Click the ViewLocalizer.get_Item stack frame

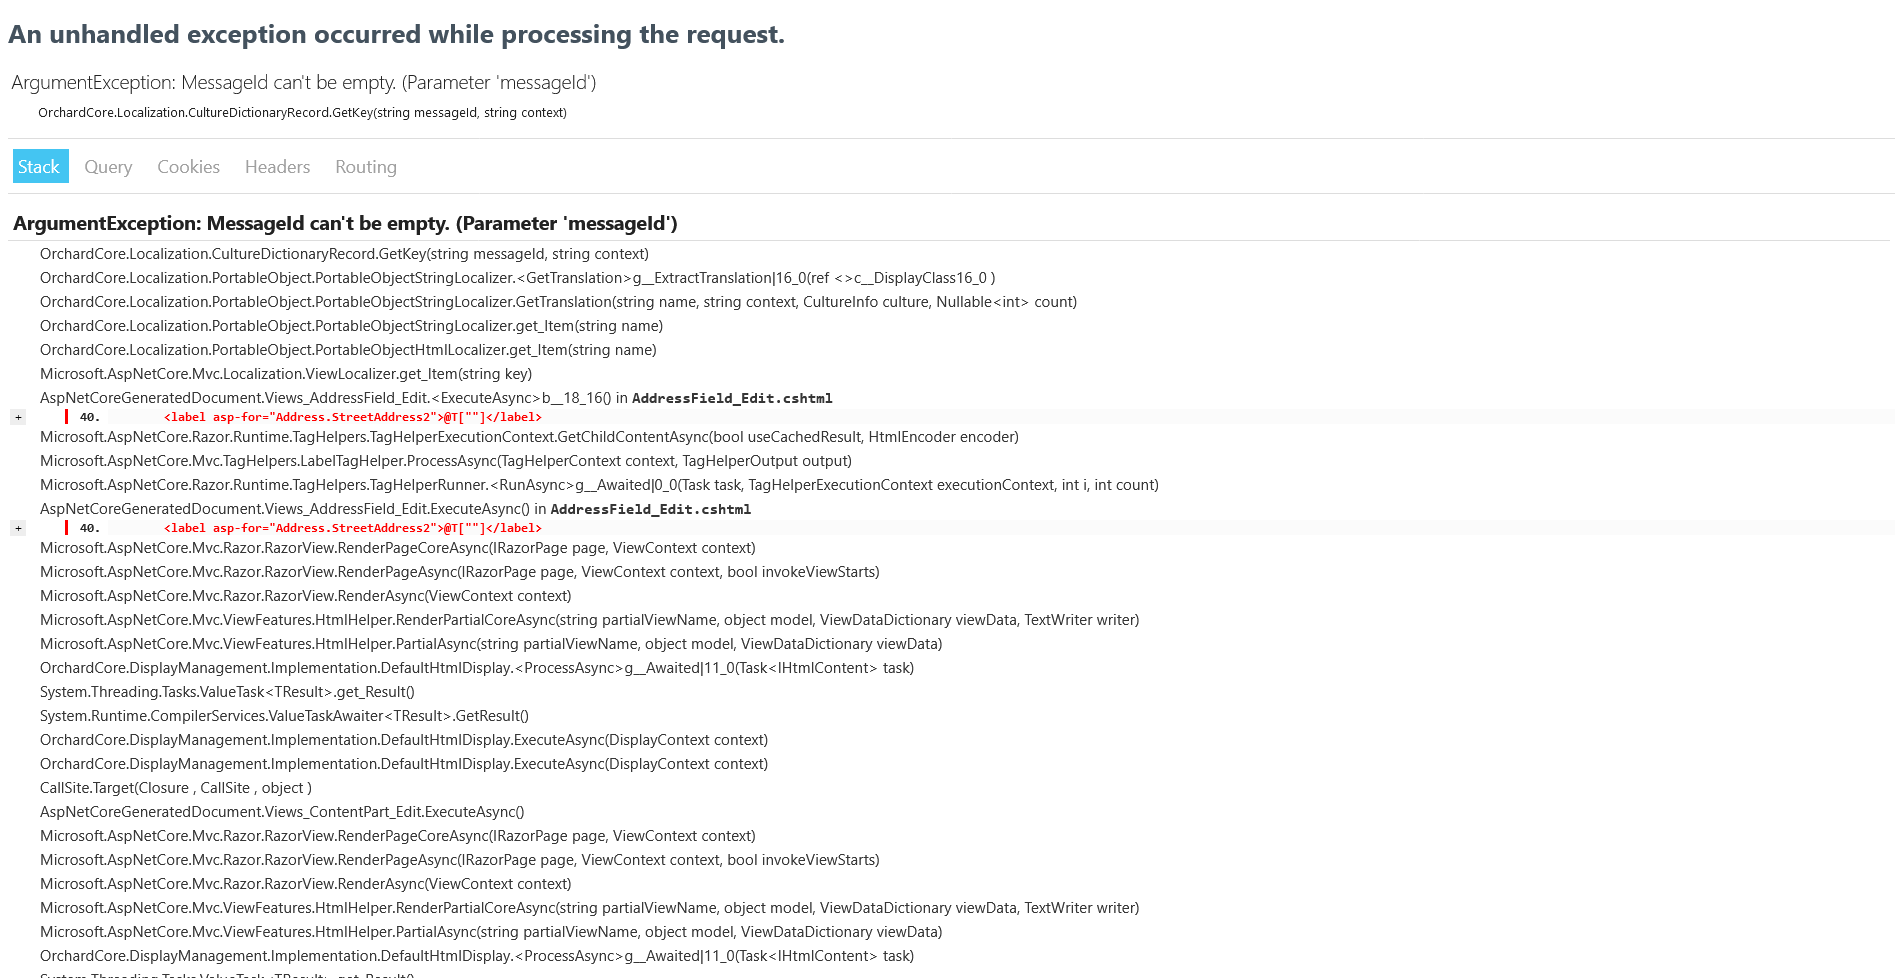(286, 373)
